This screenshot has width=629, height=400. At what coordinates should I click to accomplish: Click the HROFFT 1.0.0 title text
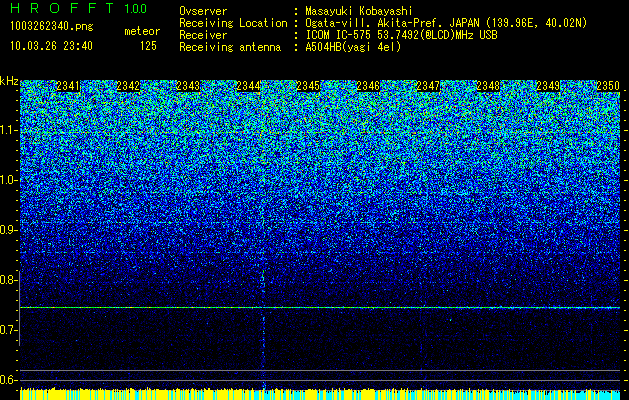(x=79, y=8)
